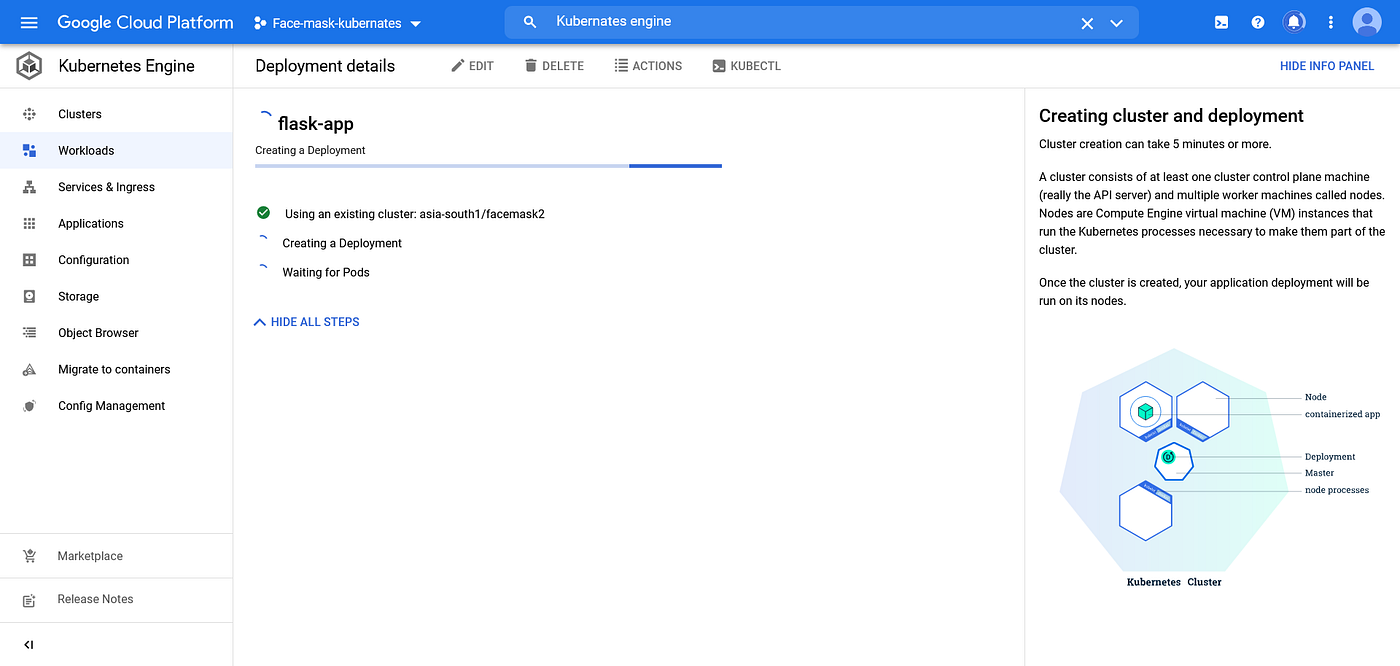Open Migrate to containers page

pyautogui.click(x=114, y=369)
